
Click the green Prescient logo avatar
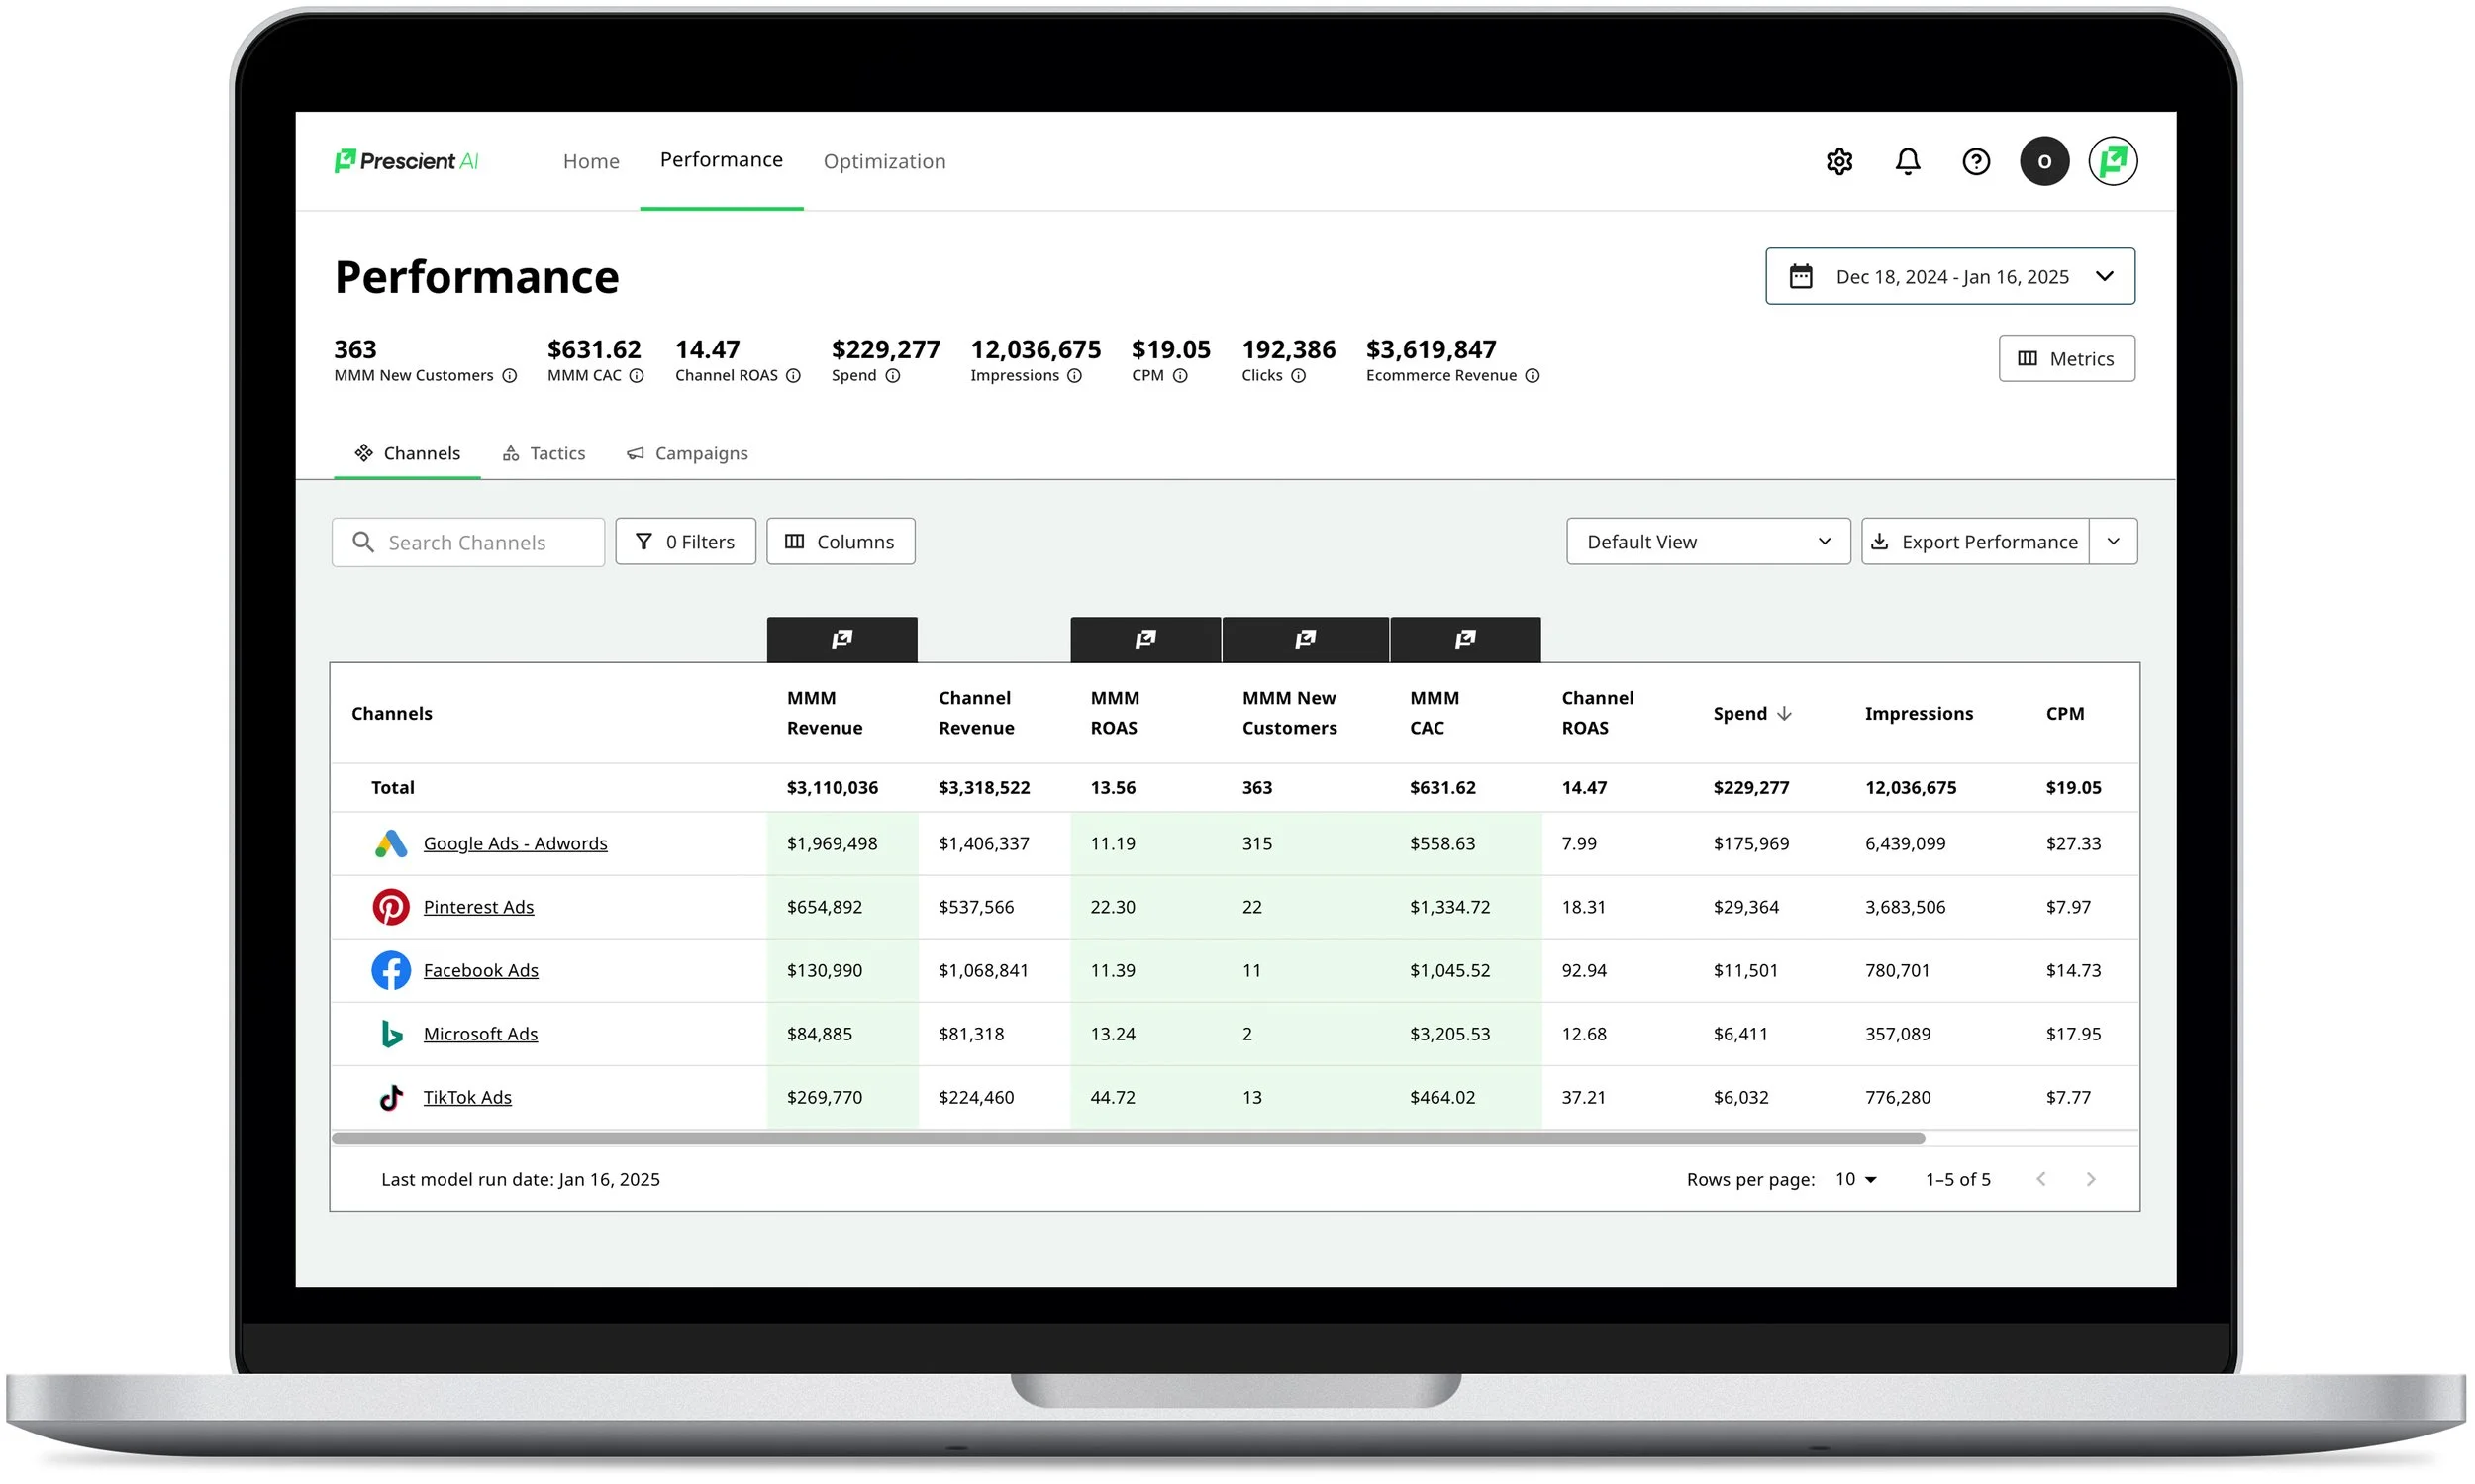[x=2113, y=162]
